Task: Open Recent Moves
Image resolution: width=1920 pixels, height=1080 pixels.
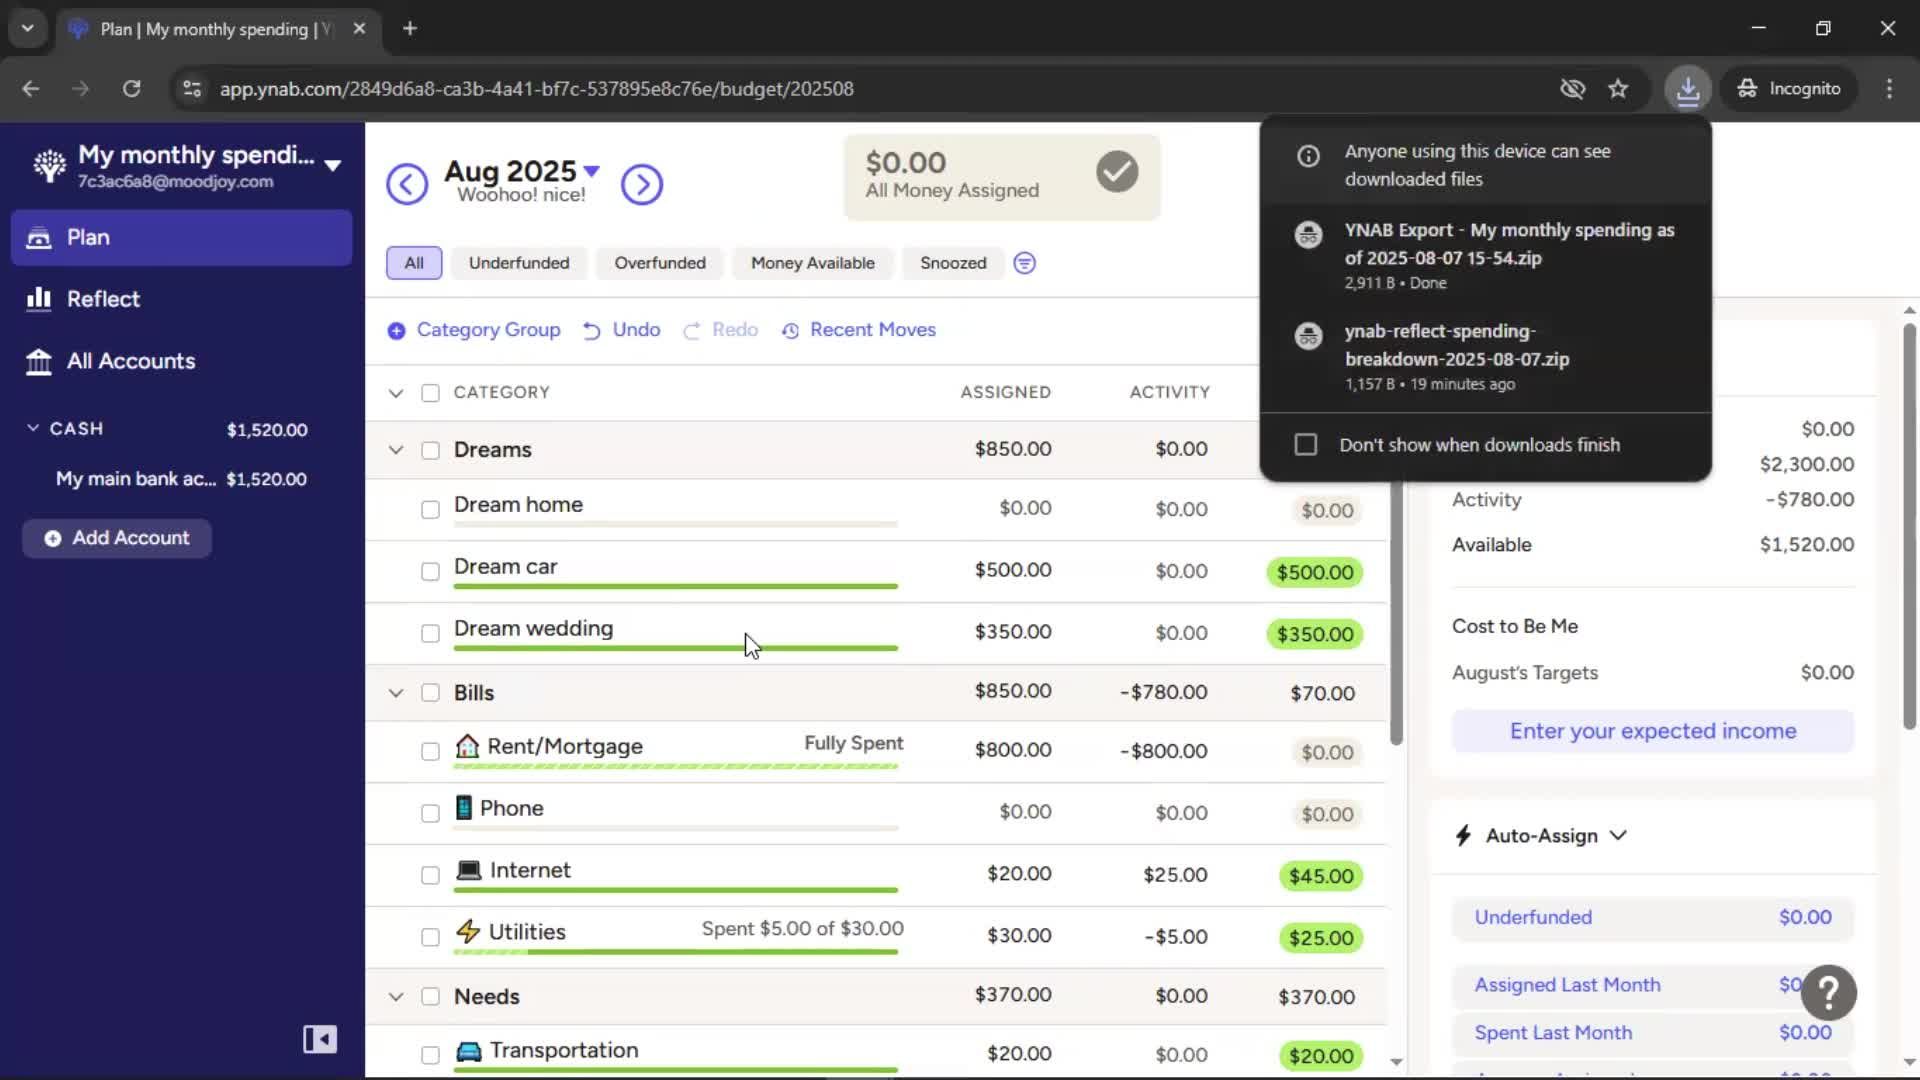Action: [x=859, y=330]
